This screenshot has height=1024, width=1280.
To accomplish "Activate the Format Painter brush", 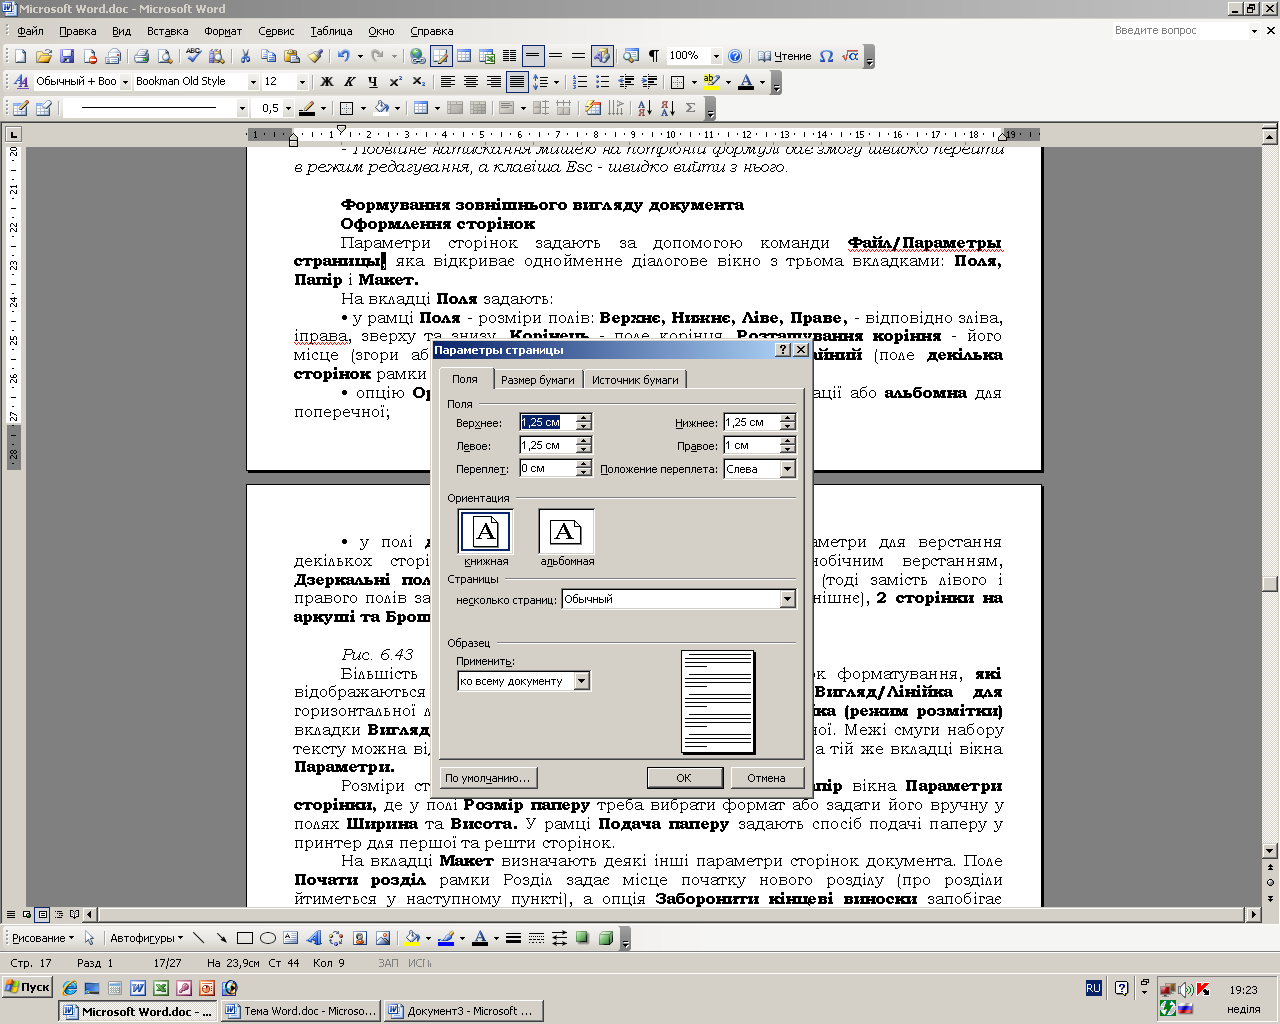I will (315, 56).
